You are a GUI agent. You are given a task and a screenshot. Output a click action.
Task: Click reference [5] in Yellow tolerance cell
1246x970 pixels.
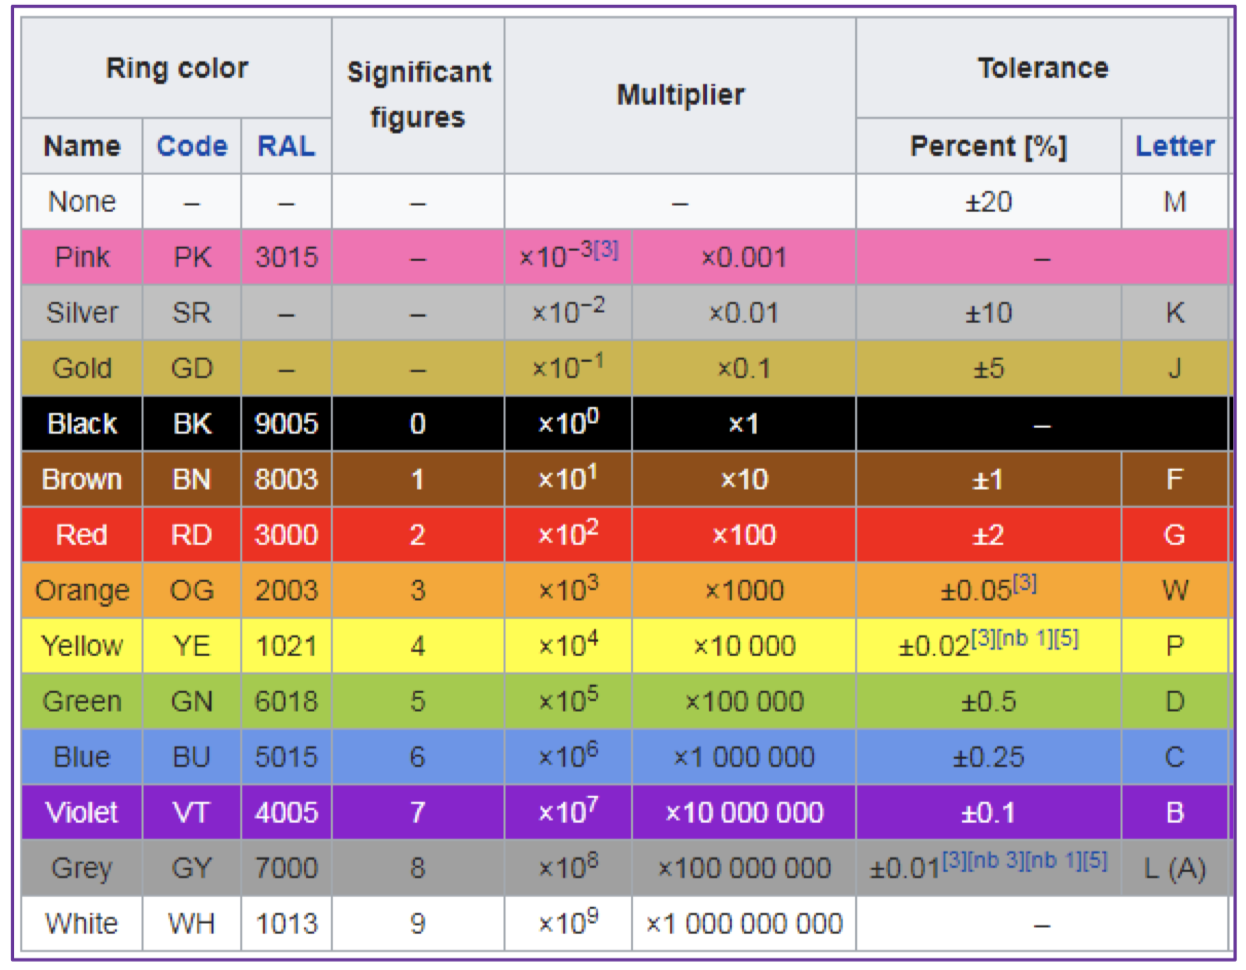pos(1067,639)
